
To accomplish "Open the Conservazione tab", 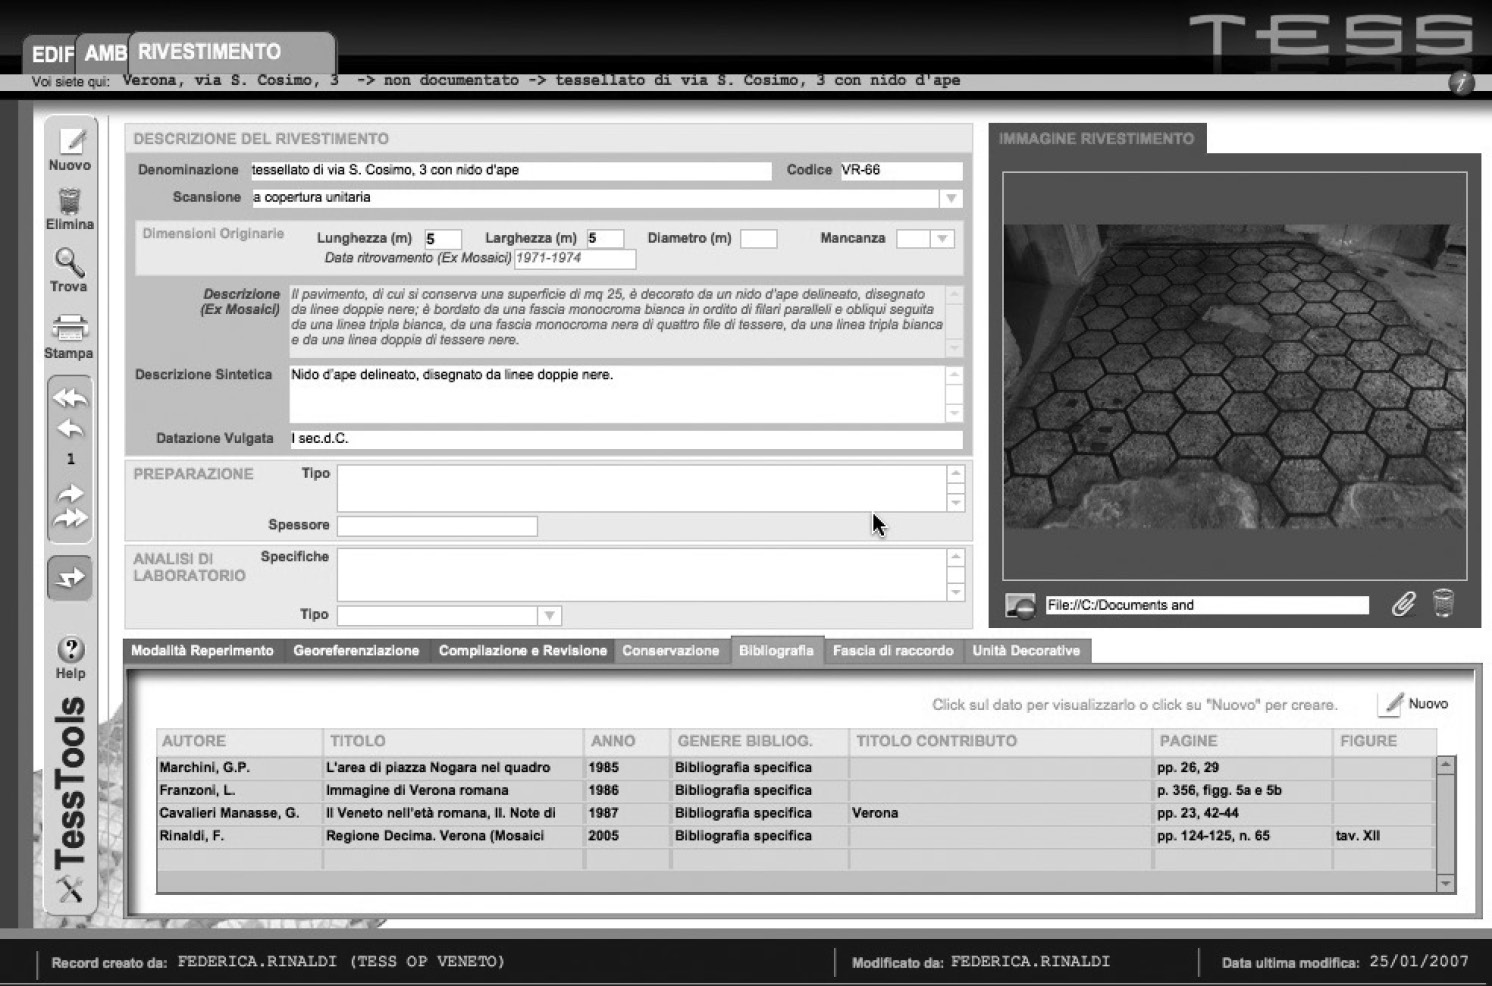I will tap(670, 651).
